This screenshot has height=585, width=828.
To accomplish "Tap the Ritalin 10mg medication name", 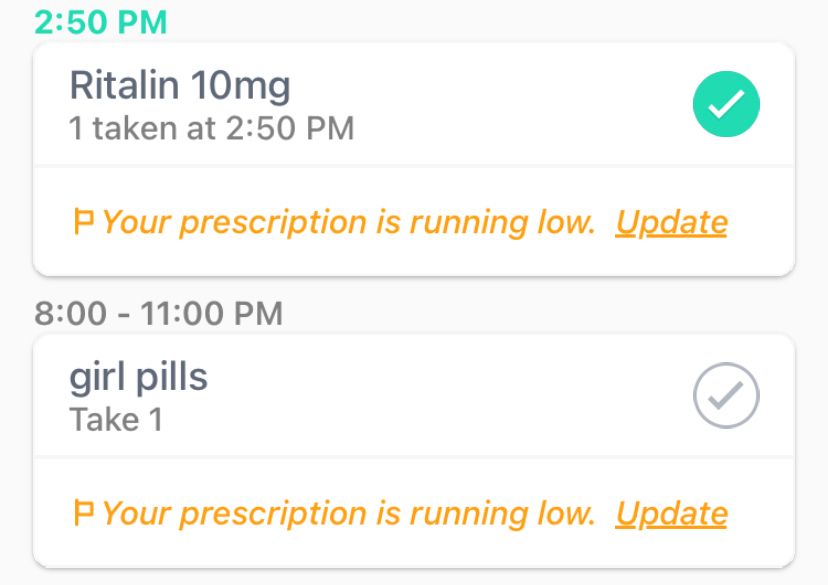I will click(178, 86).
